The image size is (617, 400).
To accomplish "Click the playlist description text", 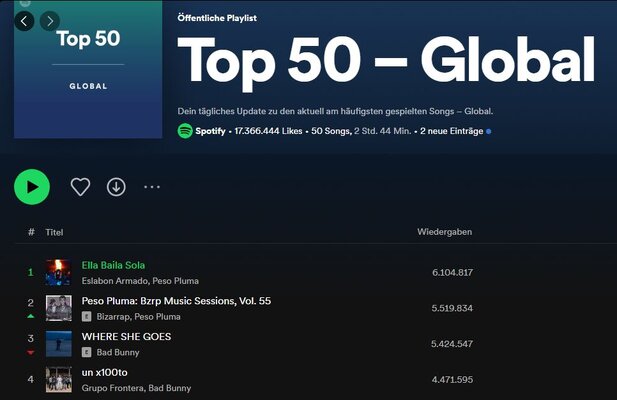I will pos(335,111).
